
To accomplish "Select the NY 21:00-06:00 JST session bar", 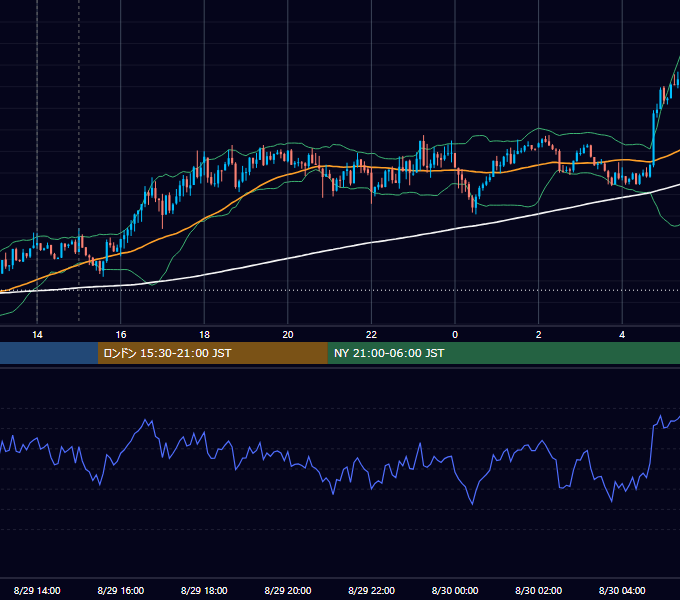I will [x=503, y=353].
